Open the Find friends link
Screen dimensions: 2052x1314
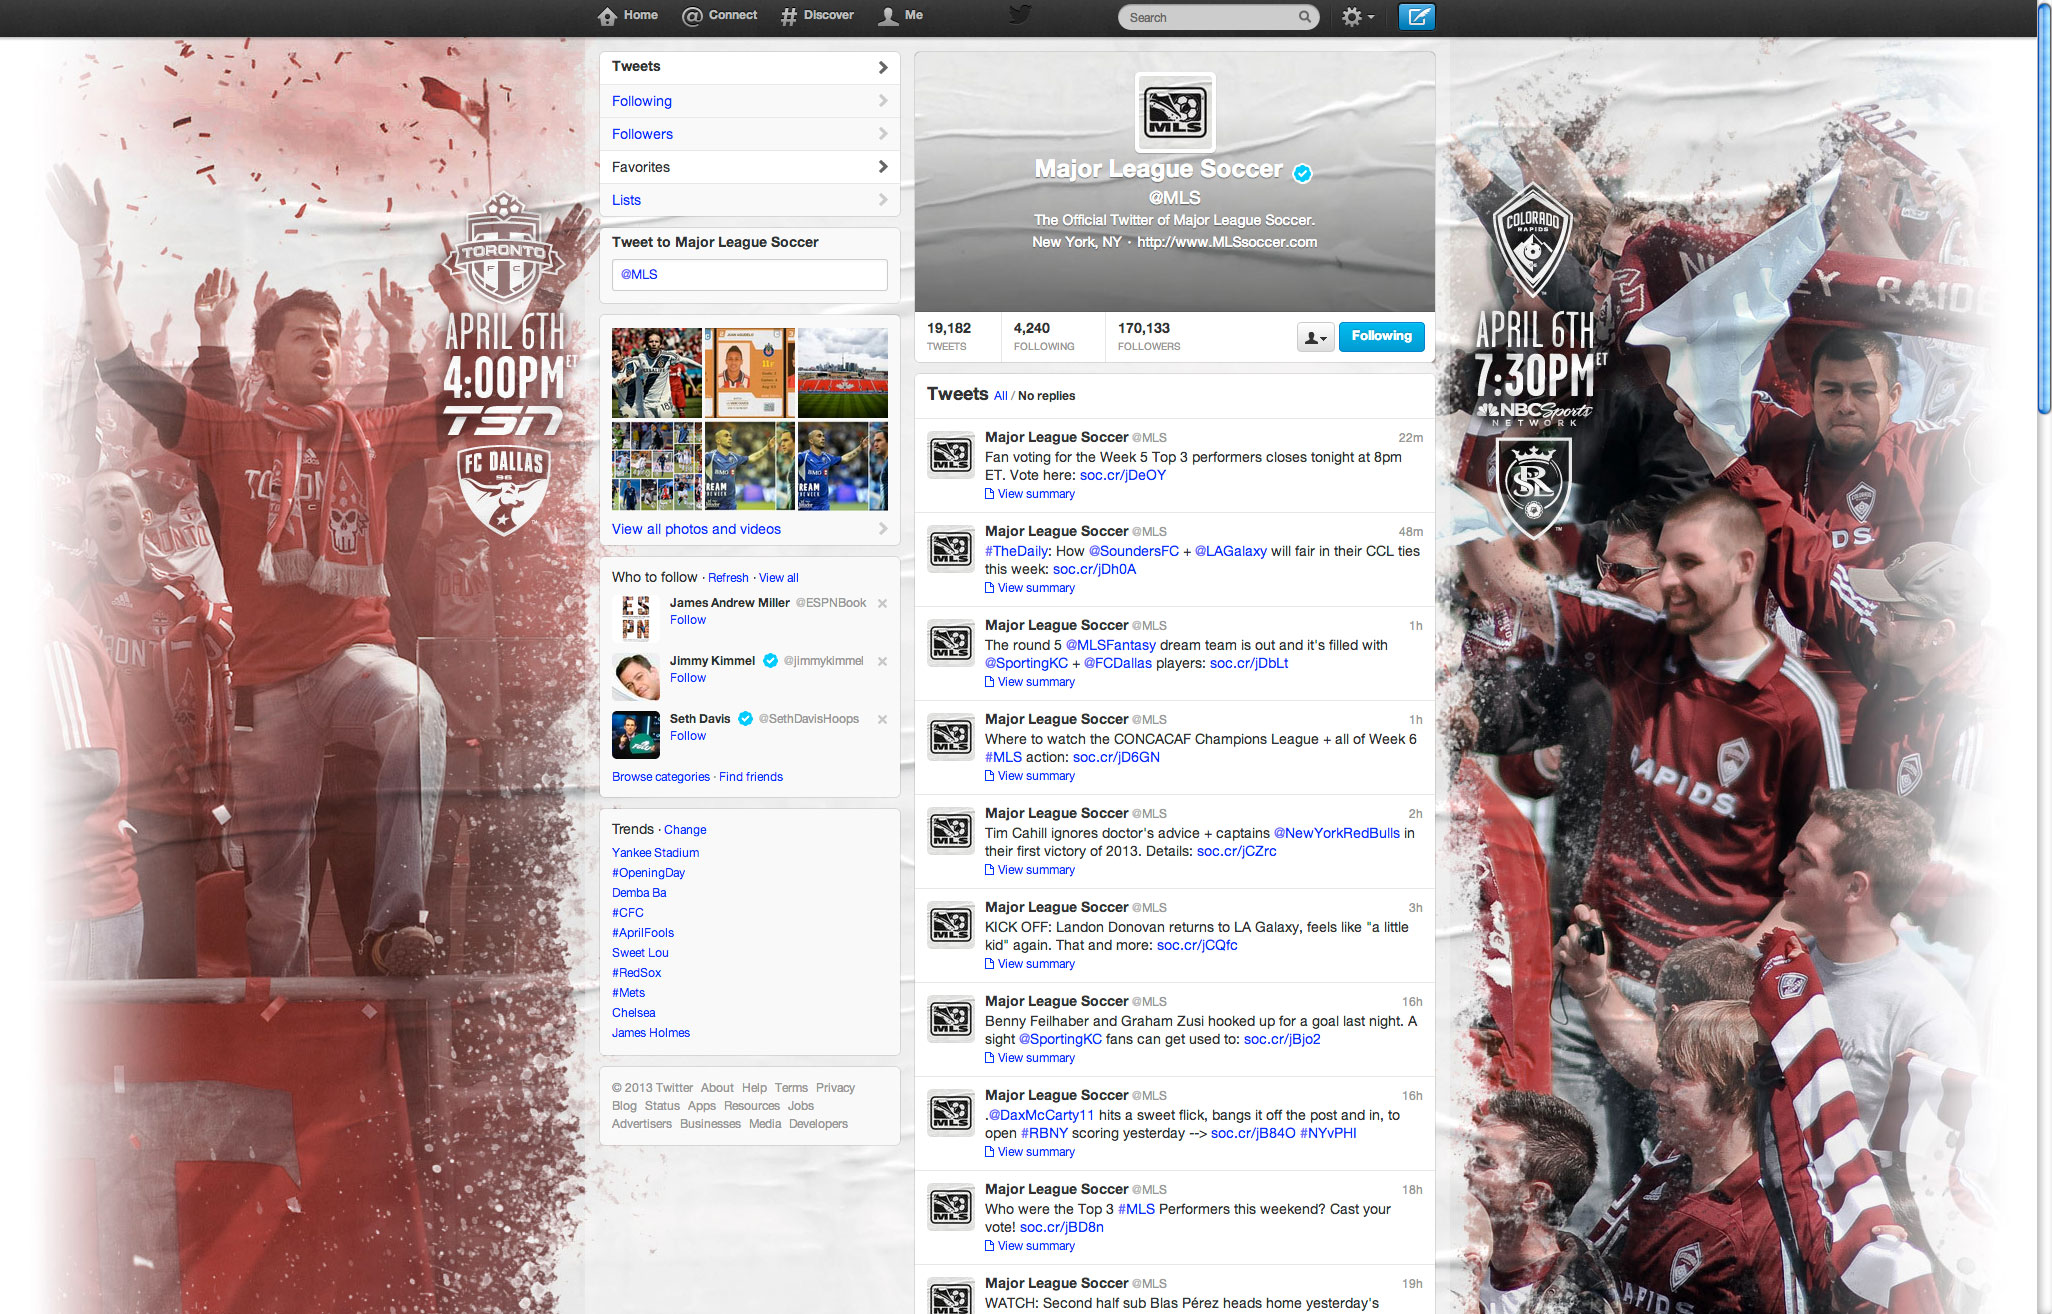pyautogui.click(x=751, y=777)
